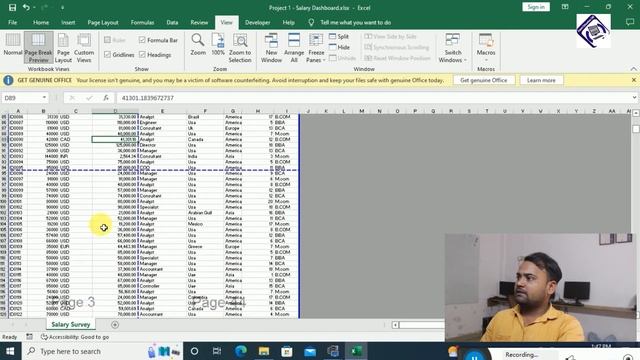Screen dimensions: 640x360
Task: Split the worksheet window
Action: pos(339,36)
